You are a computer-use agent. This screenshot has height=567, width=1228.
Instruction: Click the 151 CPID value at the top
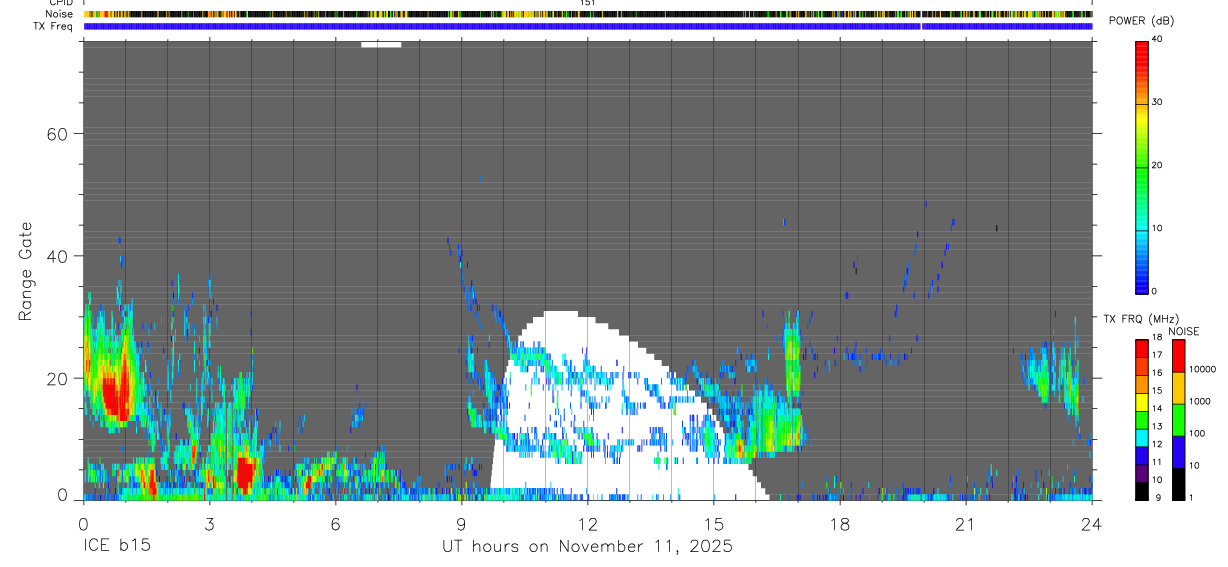pos(586,3)
